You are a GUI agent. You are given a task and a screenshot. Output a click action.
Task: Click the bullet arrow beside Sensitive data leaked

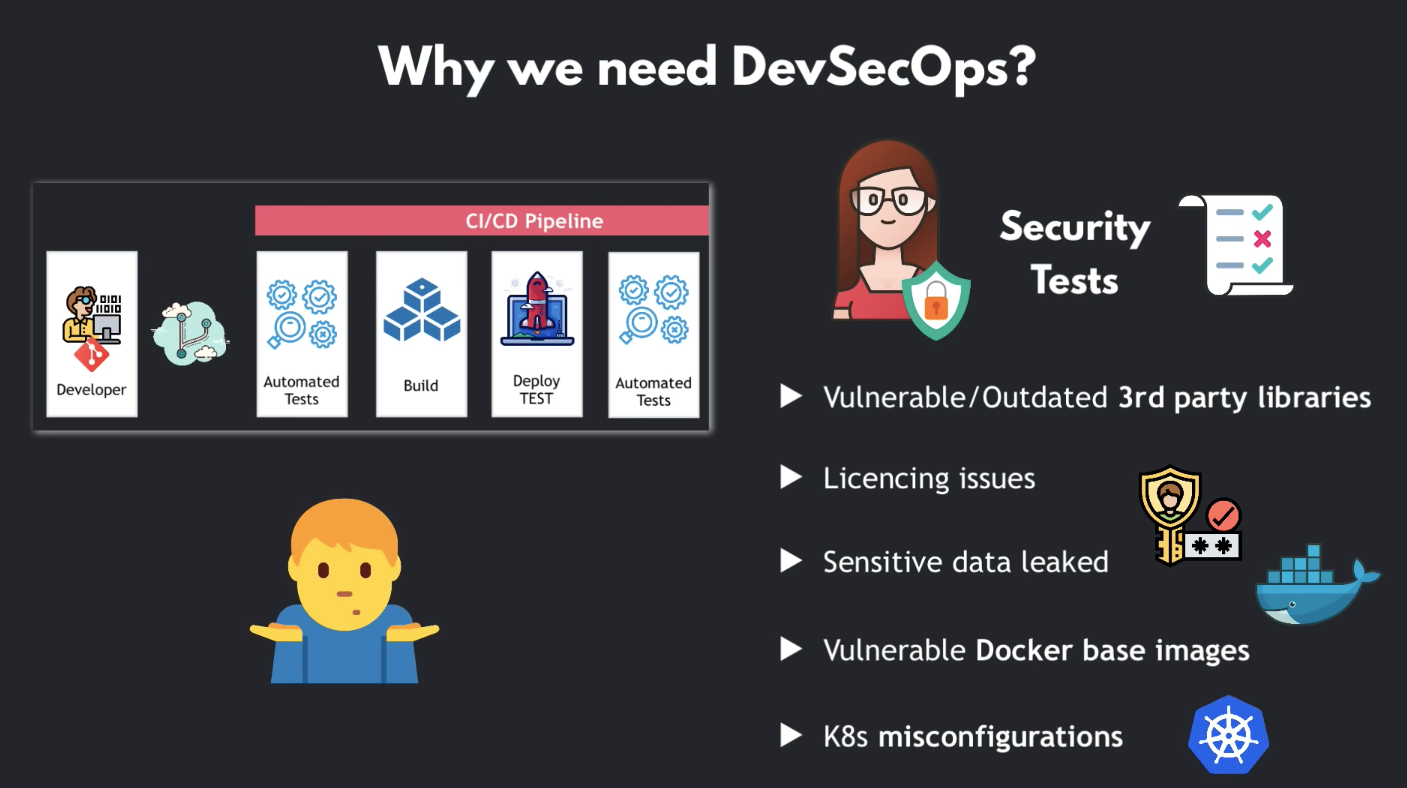pos(791,561)
